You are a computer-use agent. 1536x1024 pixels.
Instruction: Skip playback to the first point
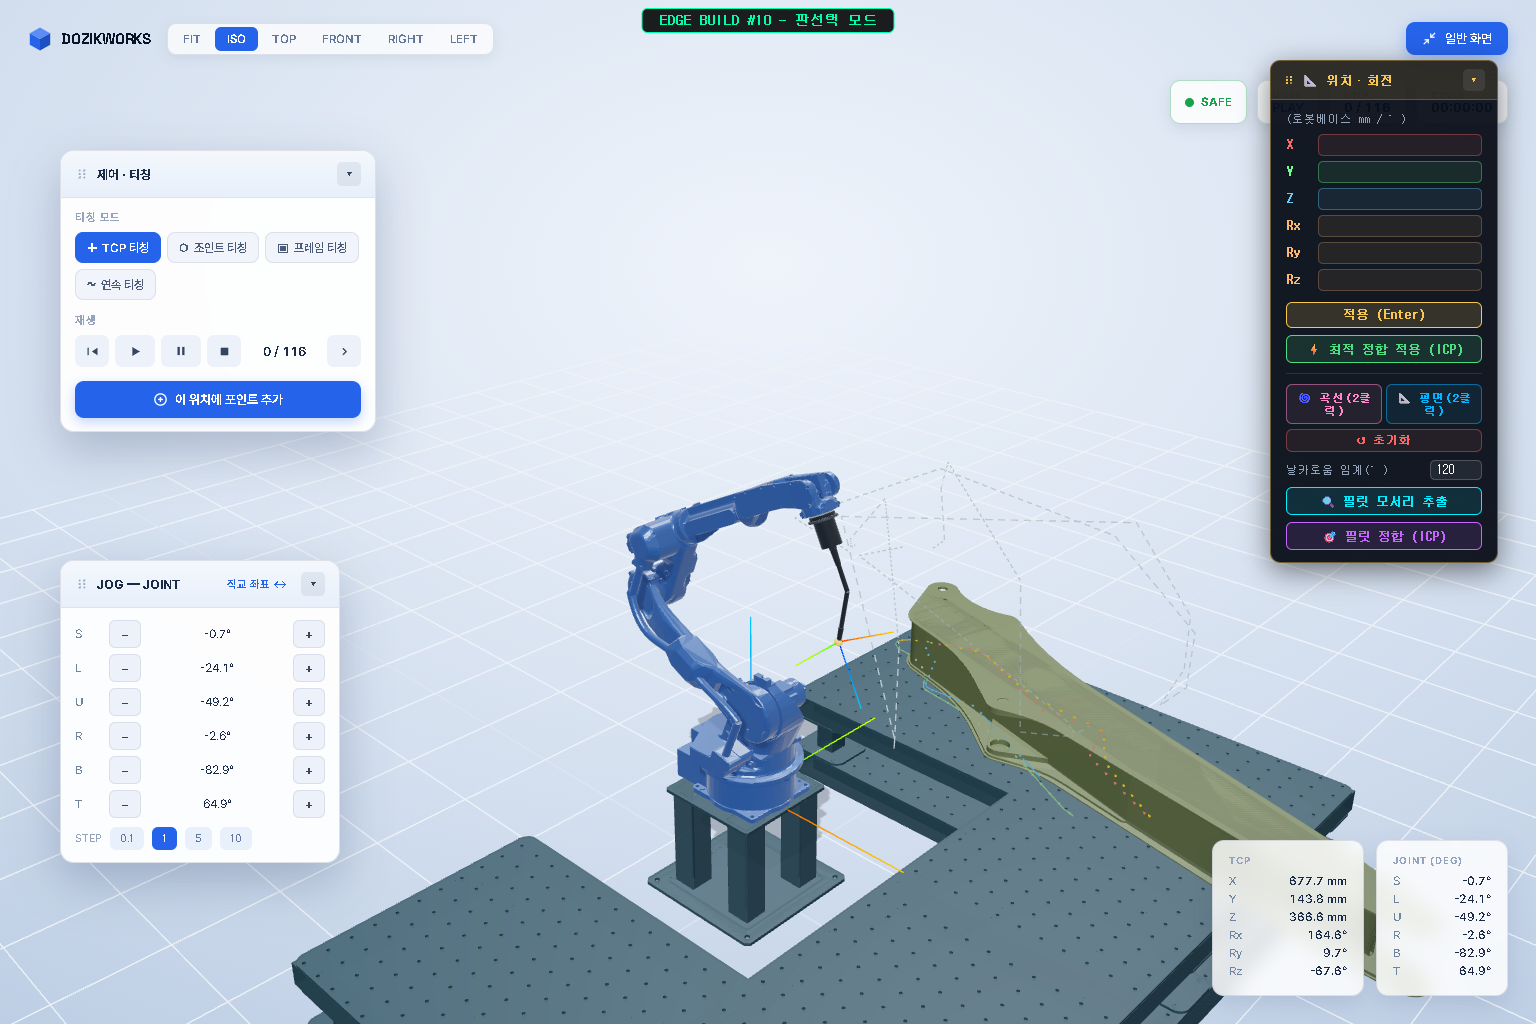[x=92, y=351]
